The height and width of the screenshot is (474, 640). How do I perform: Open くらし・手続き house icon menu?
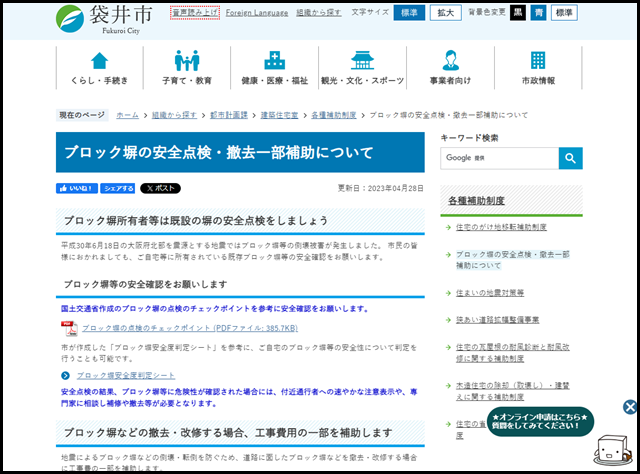100,67
